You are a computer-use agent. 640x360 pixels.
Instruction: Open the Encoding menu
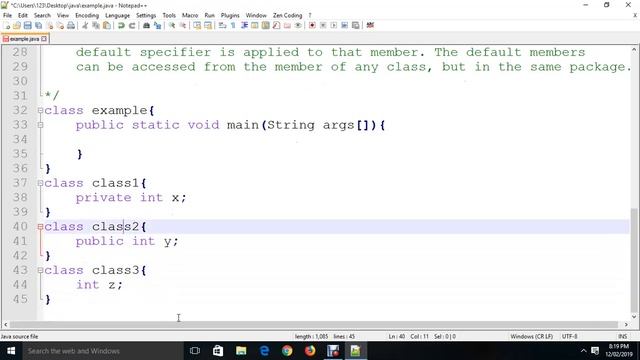coord(87,16)
